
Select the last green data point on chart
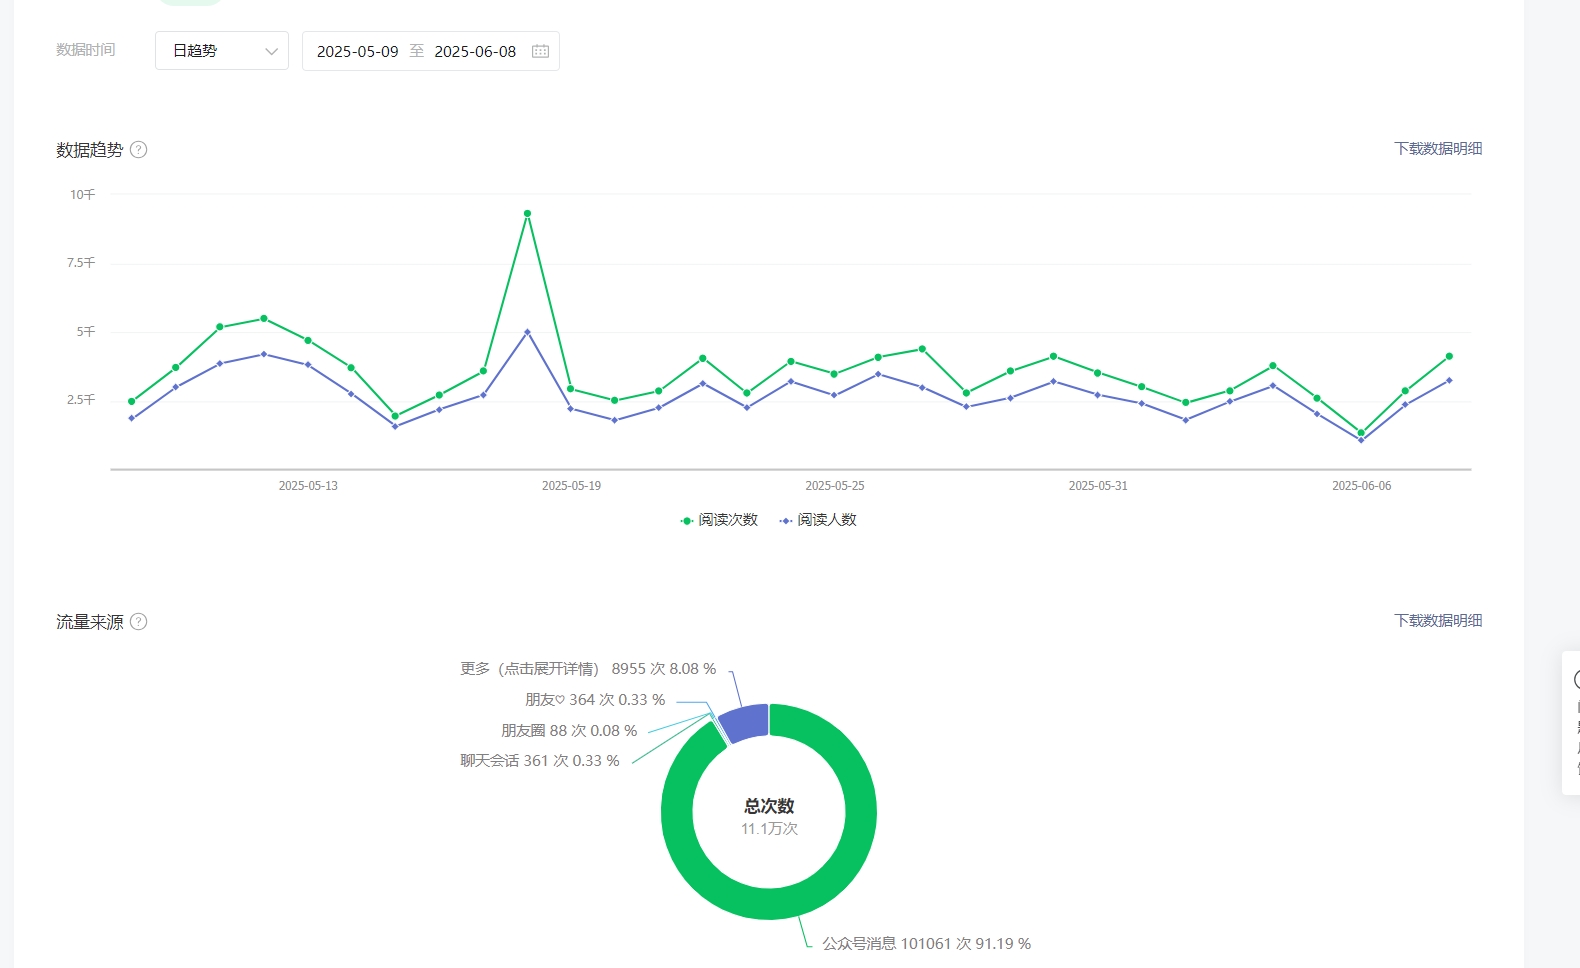point(1449,356)
